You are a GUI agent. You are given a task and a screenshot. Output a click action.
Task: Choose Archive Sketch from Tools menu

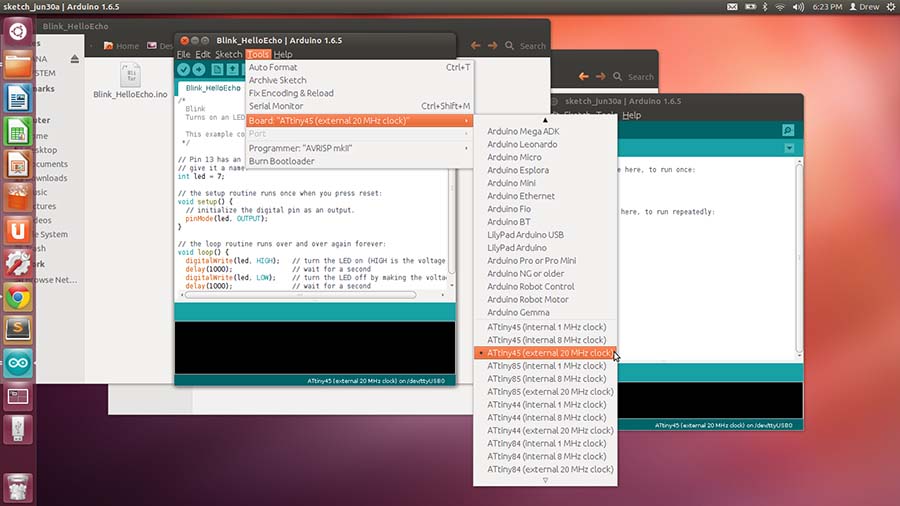pyautogui.click(x=359, y=80)
